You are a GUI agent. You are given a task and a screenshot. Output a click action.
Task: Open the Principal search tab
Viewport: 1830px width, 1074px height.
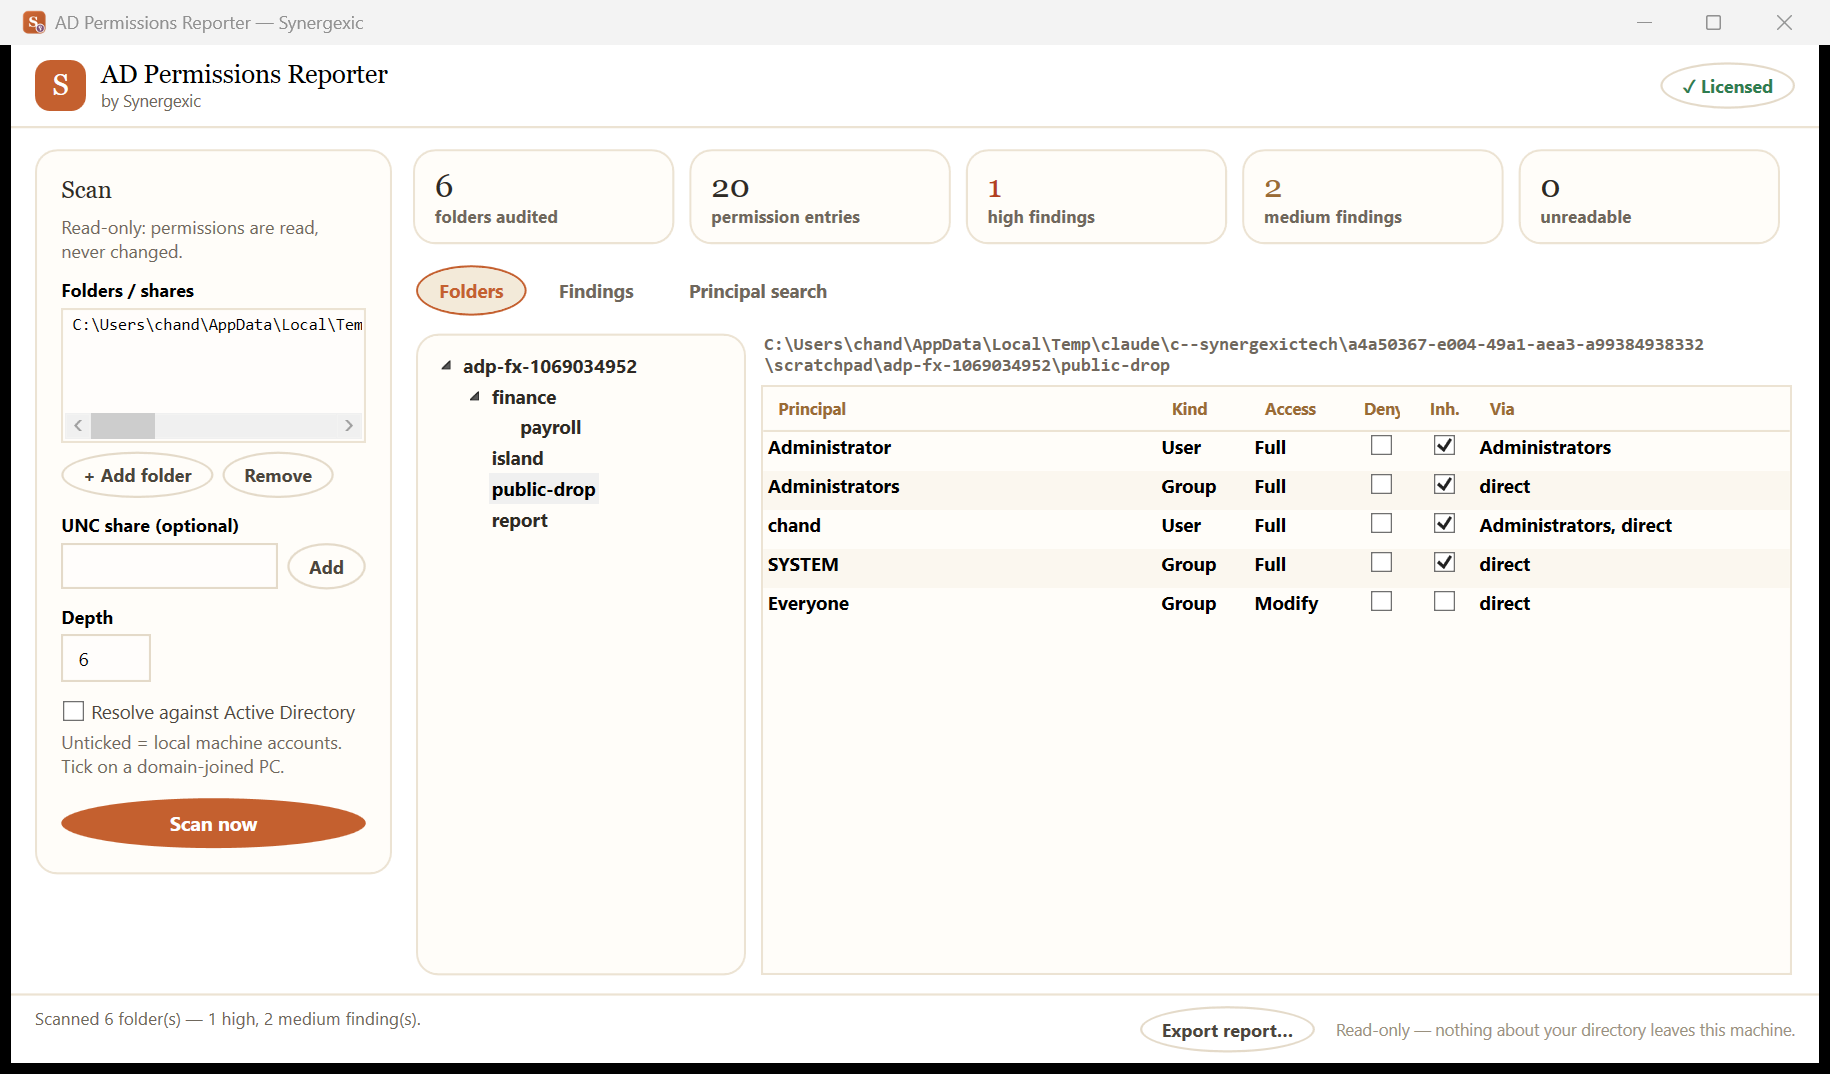click(758, 291)
